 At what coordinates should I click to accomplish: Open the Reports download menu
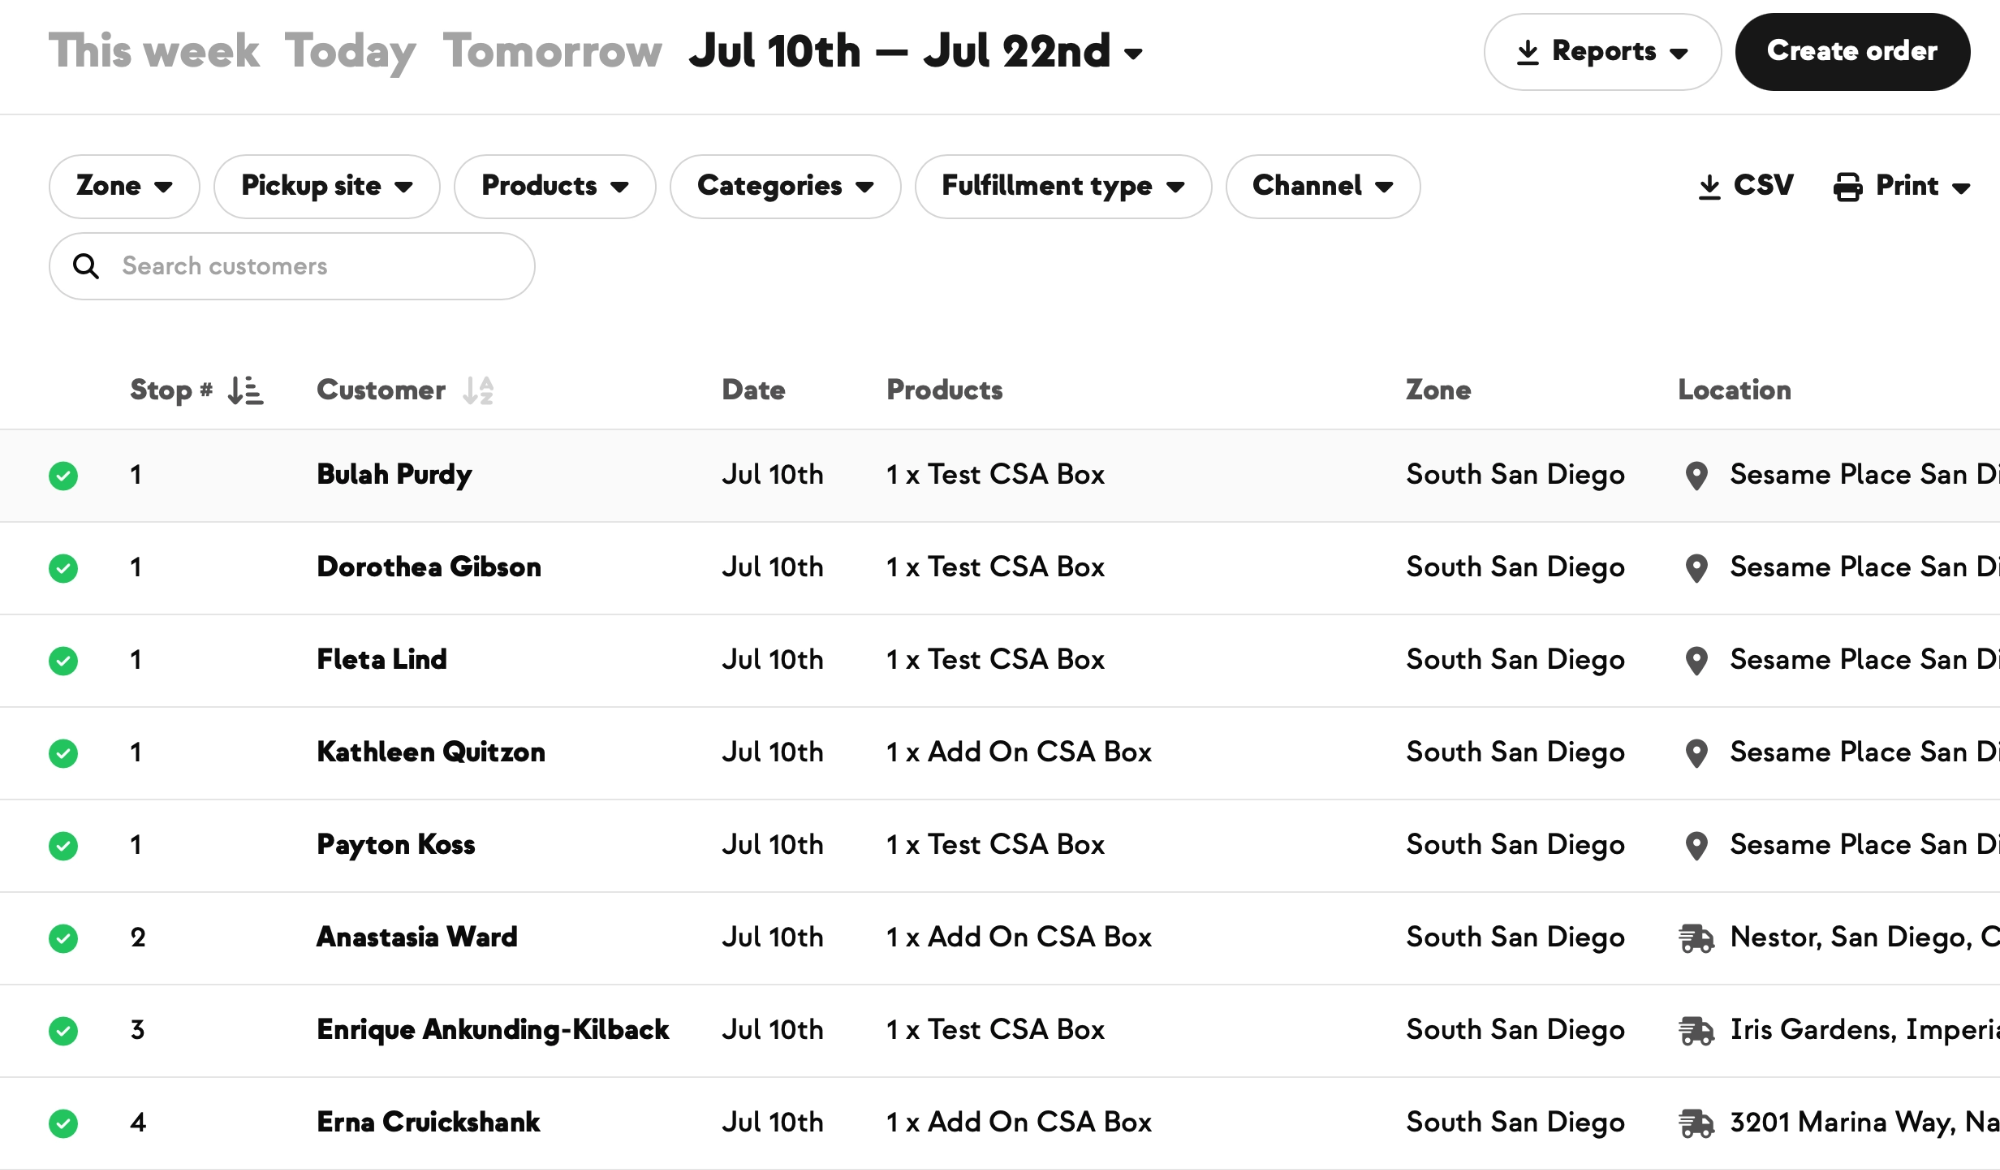point(1602,51)
